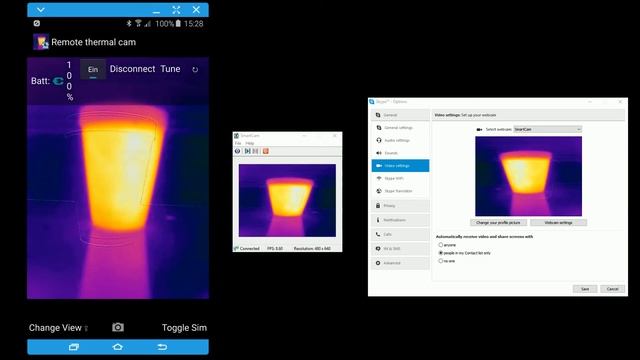Open Sounds in Skype Options
Screen dimensions: 640x360
[x=400, y=153]
